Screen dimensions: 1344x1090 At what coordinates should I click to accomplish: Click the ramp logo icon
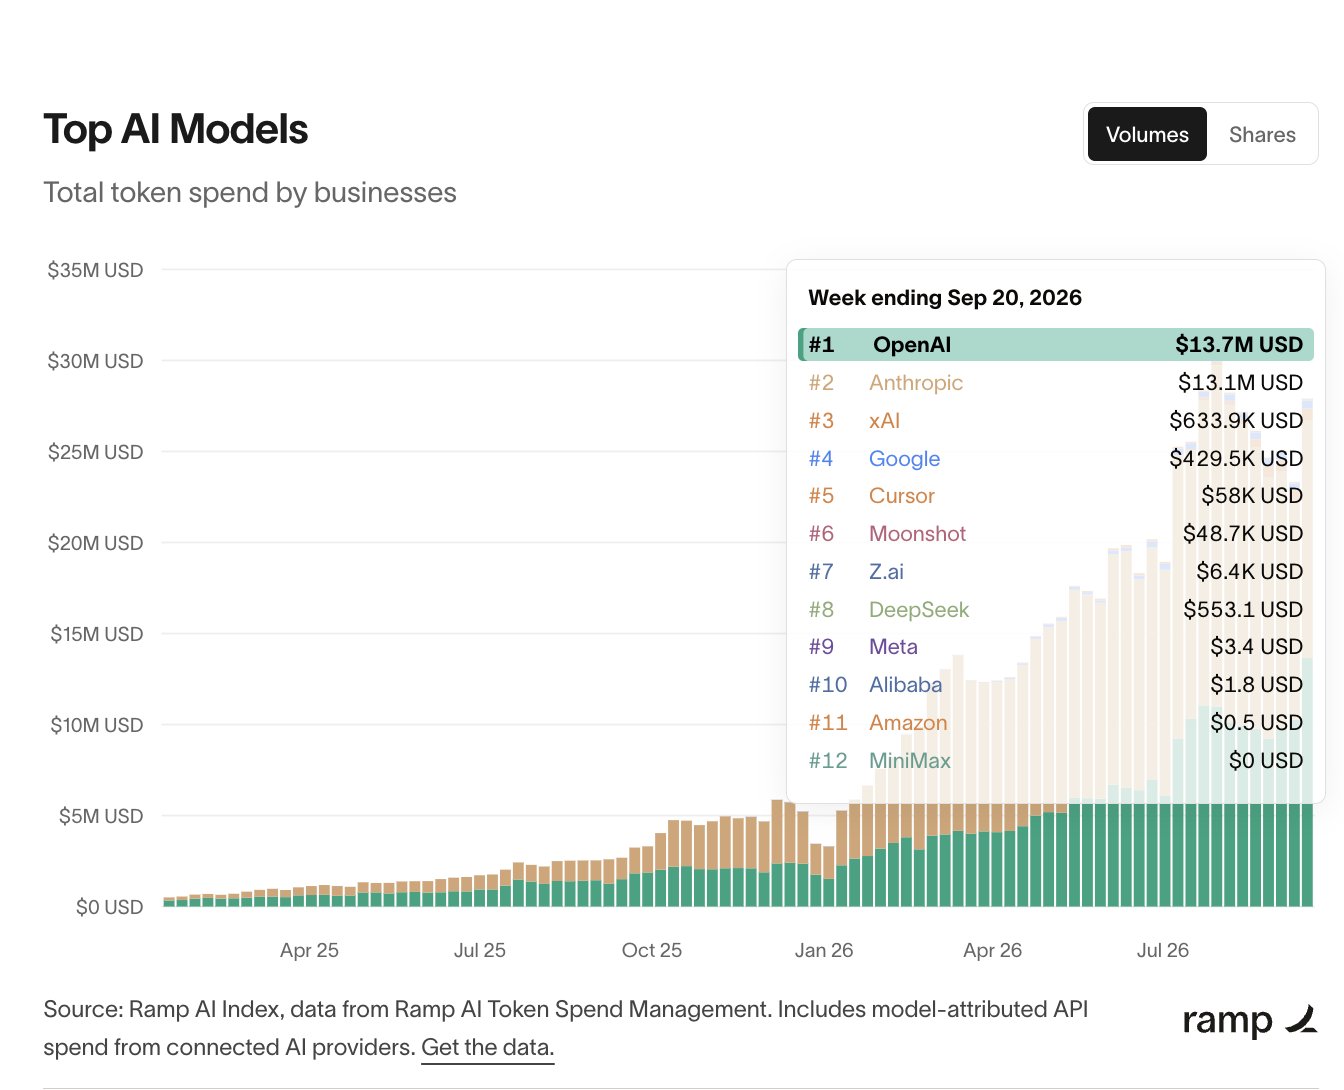pyautogui.click(x=1301, y=1019)
